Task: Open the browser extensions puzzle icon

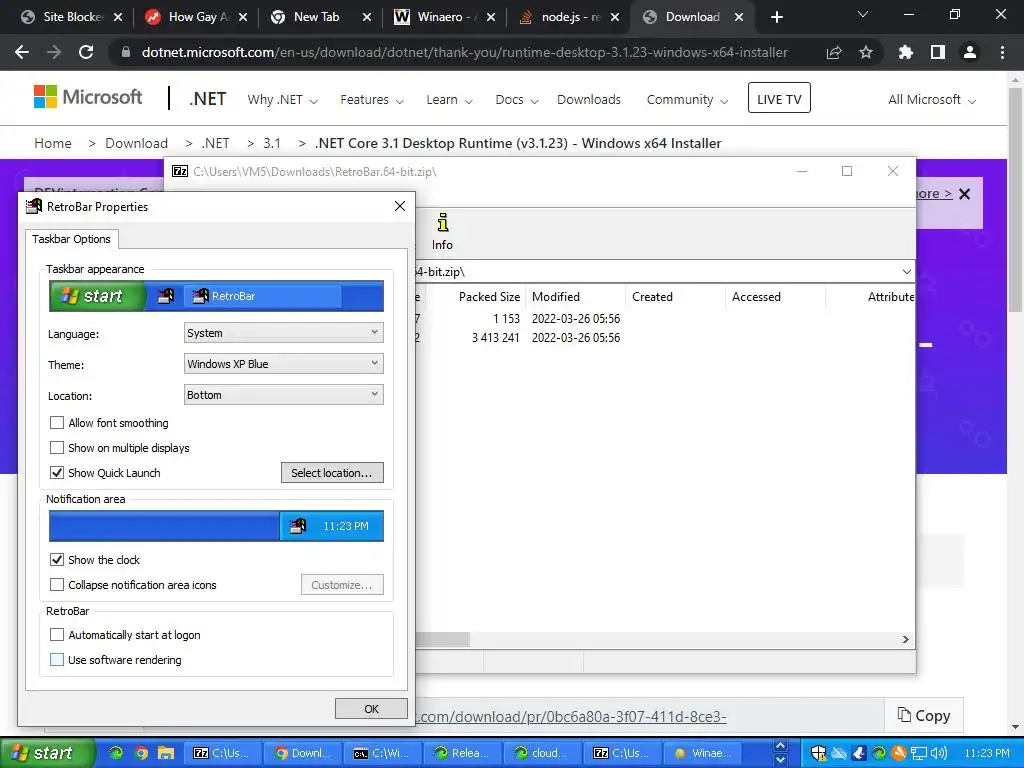Action: coord(906,52)
